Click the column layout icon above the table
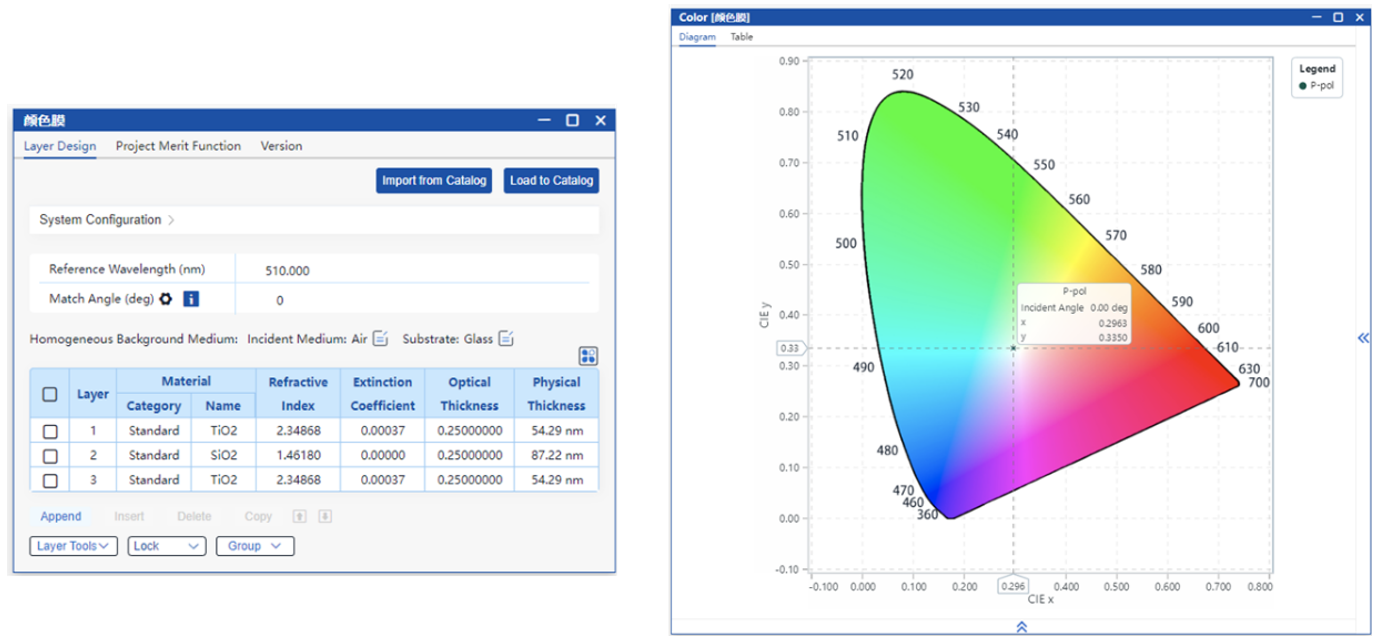 click(588, 356)
